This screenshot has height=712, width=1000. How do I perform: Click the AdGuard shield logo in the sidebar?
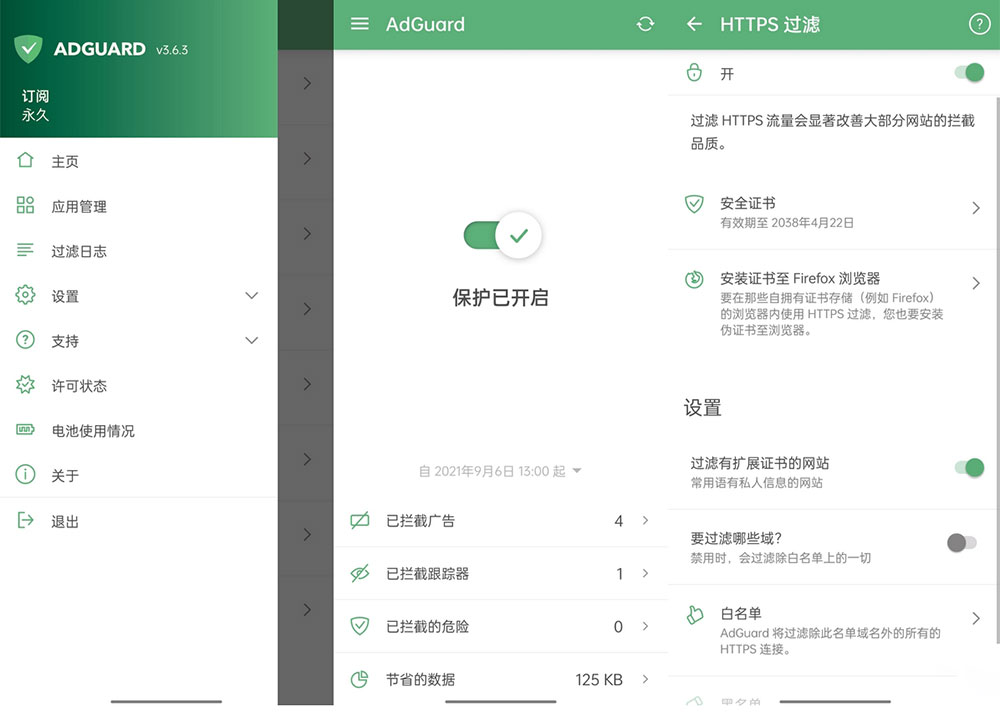click(x=27, y=48)
